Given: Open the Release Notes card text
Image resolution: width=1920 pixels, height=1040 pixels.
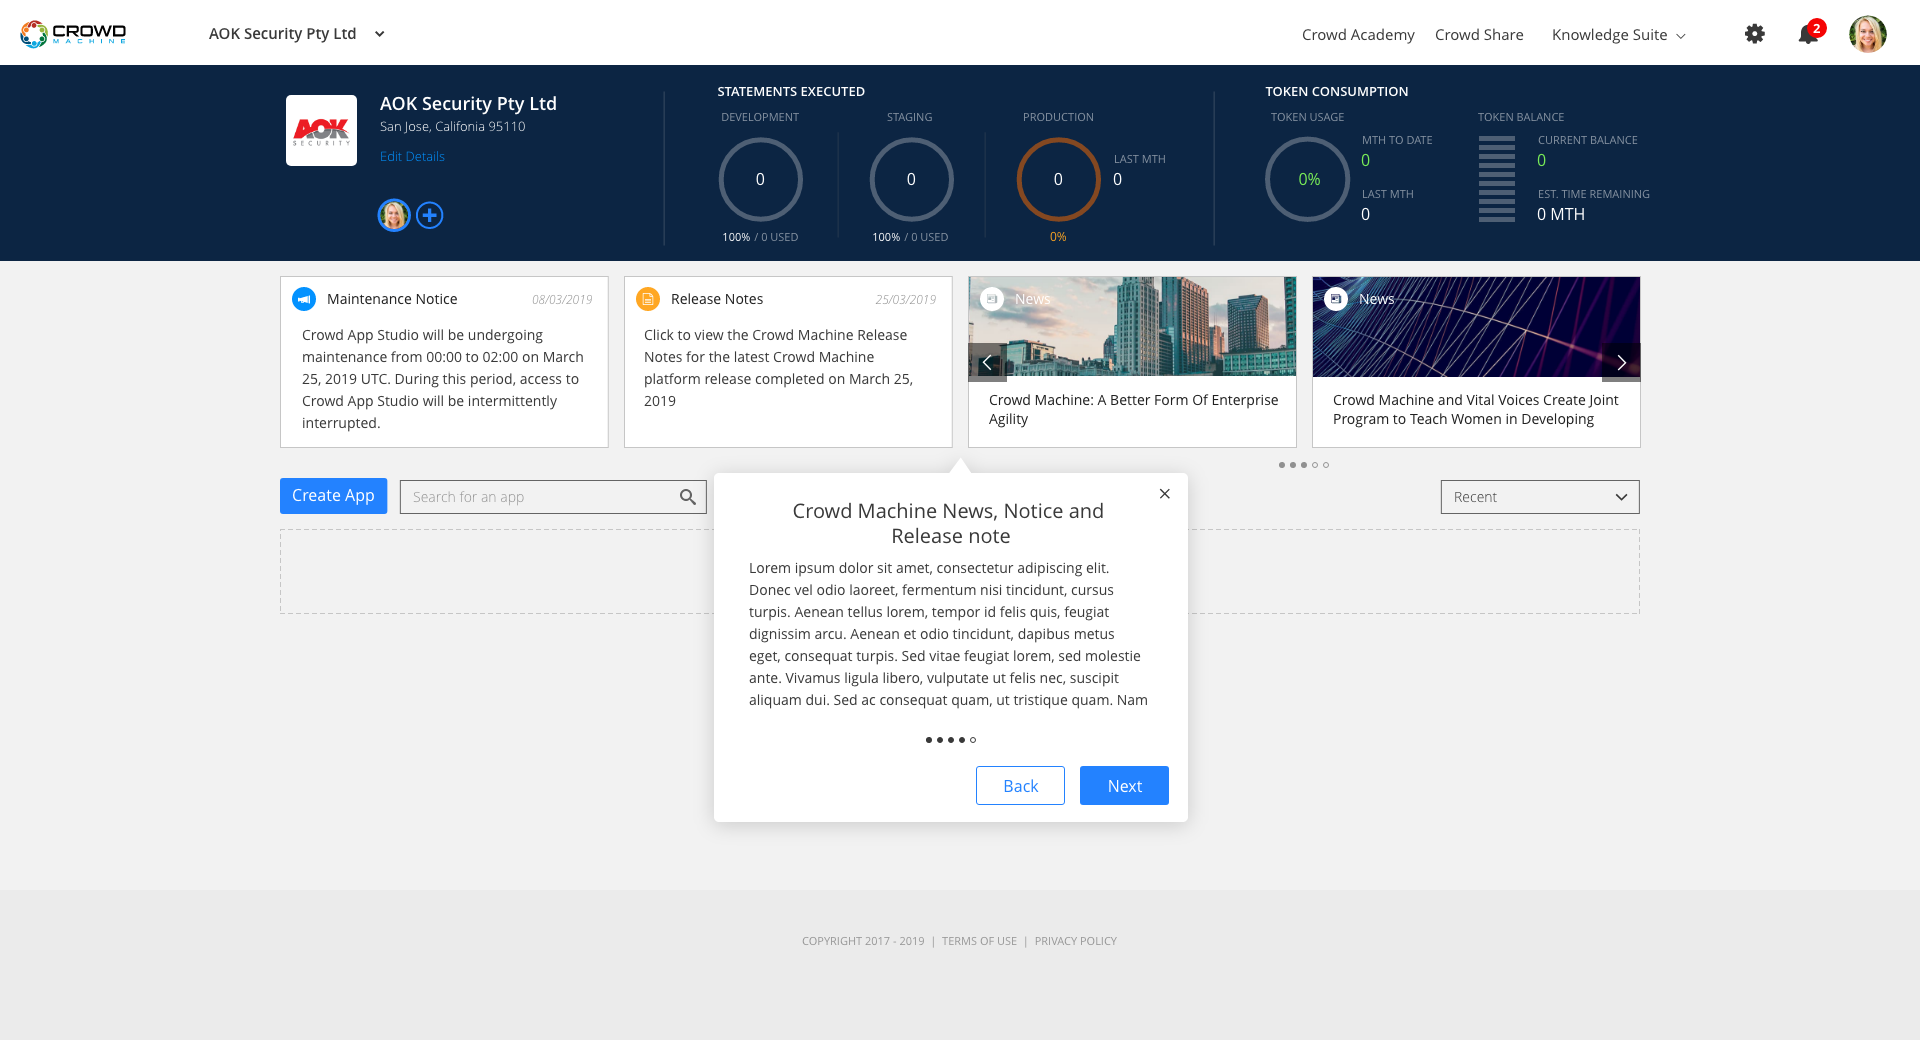Looking at the screenshot, I should point(780,368).
